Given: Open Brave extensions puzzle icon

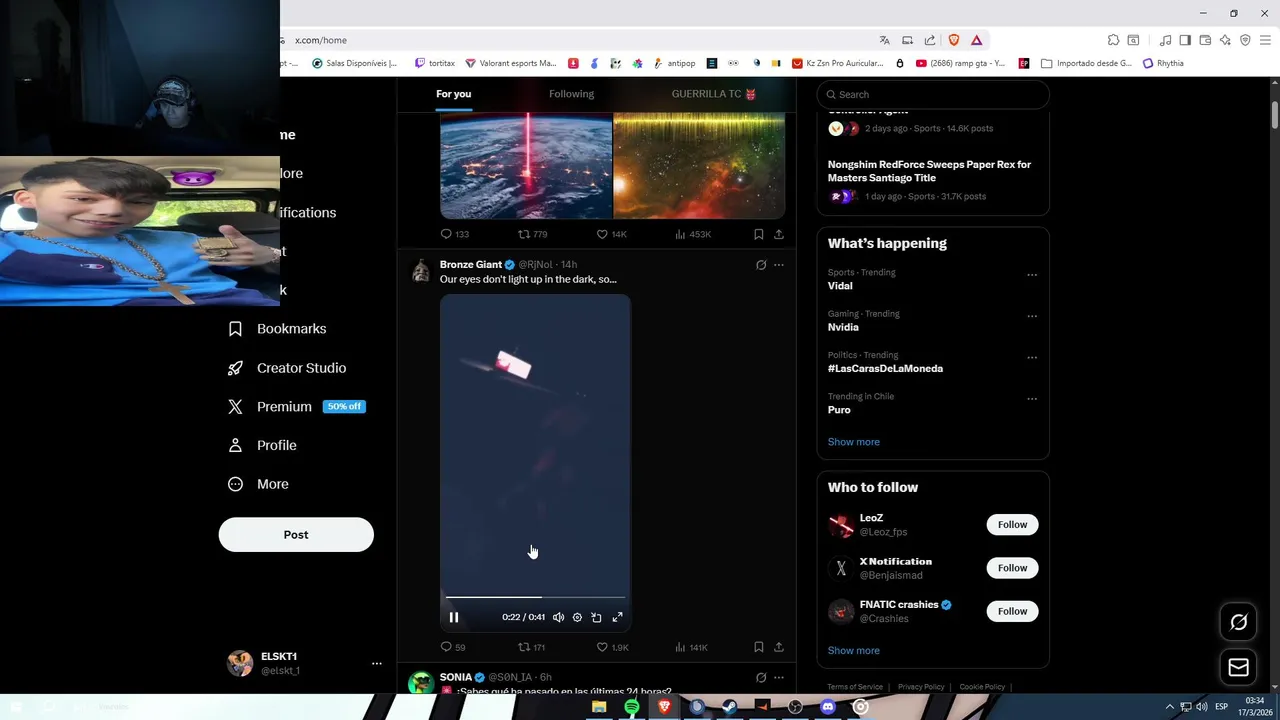Looking at the screenshot, I should 1113,40.
